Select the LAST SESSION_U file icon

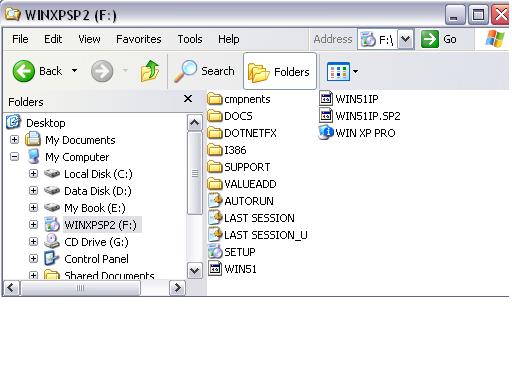[215, 235]
